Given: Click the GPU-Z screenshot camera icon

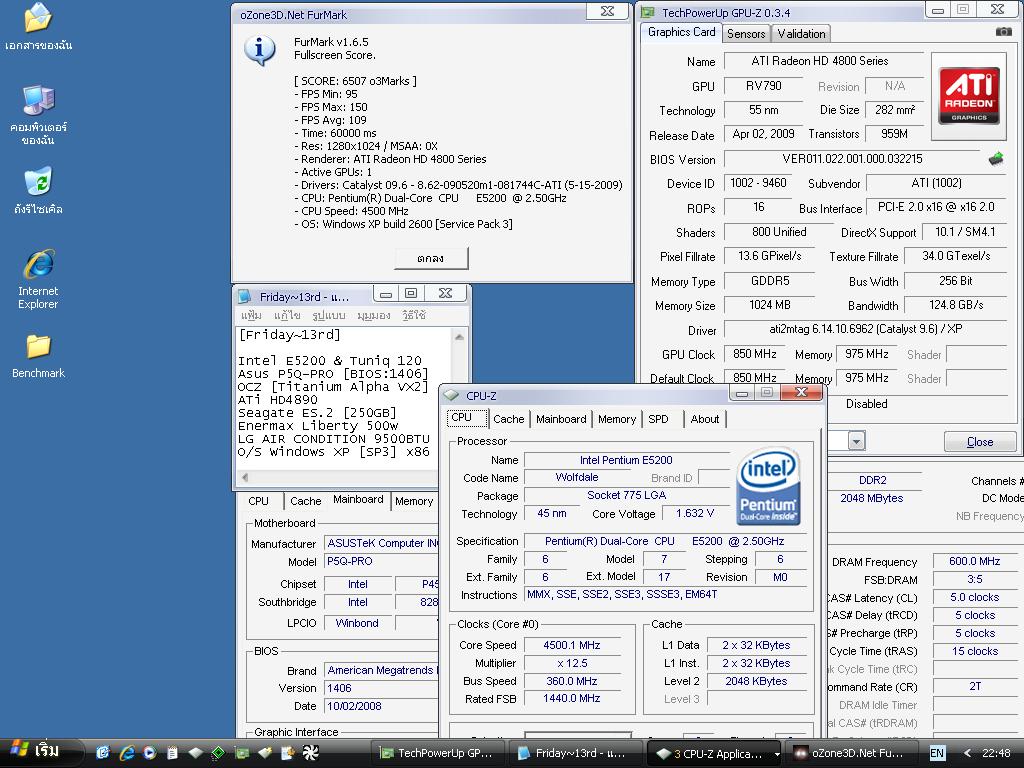Looking at the screenshot, I should click(x=1003, y=32).
